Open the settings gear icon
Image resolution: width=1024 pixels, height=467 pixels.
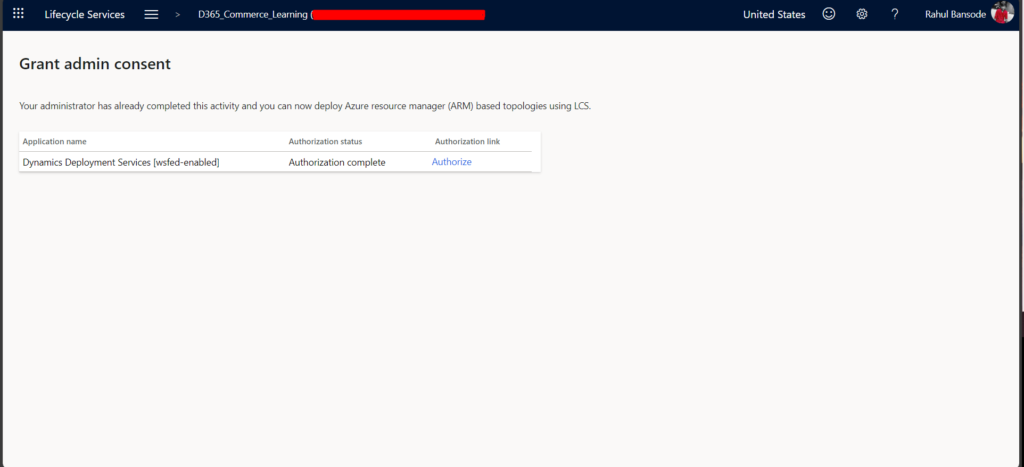point(862,14)
